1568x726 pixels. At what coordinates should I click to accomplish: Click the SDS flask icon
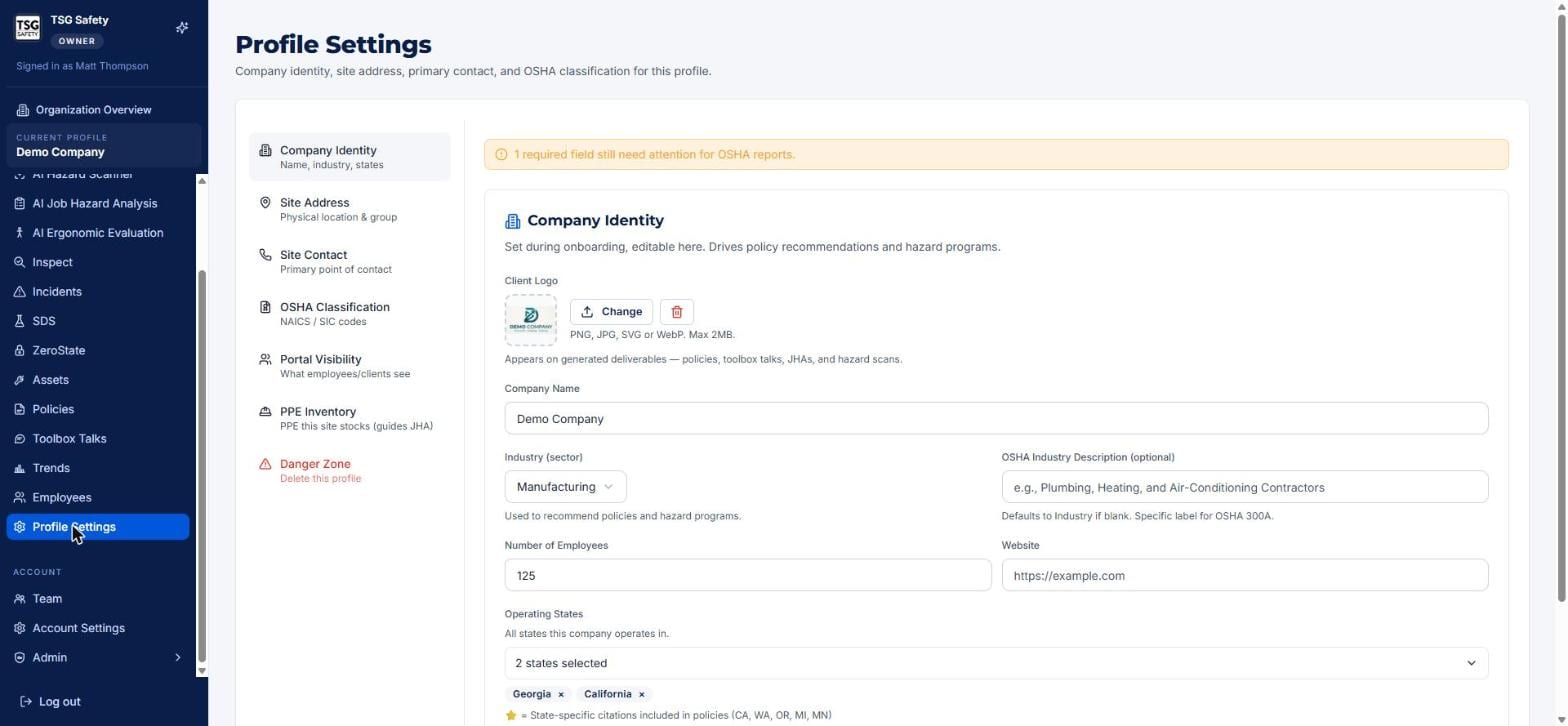point(20,321)
